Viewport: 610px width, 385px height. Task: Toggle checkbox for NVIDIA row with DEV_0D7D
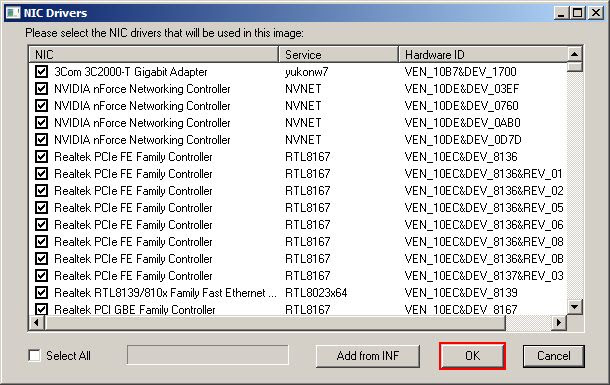point(41,140)
